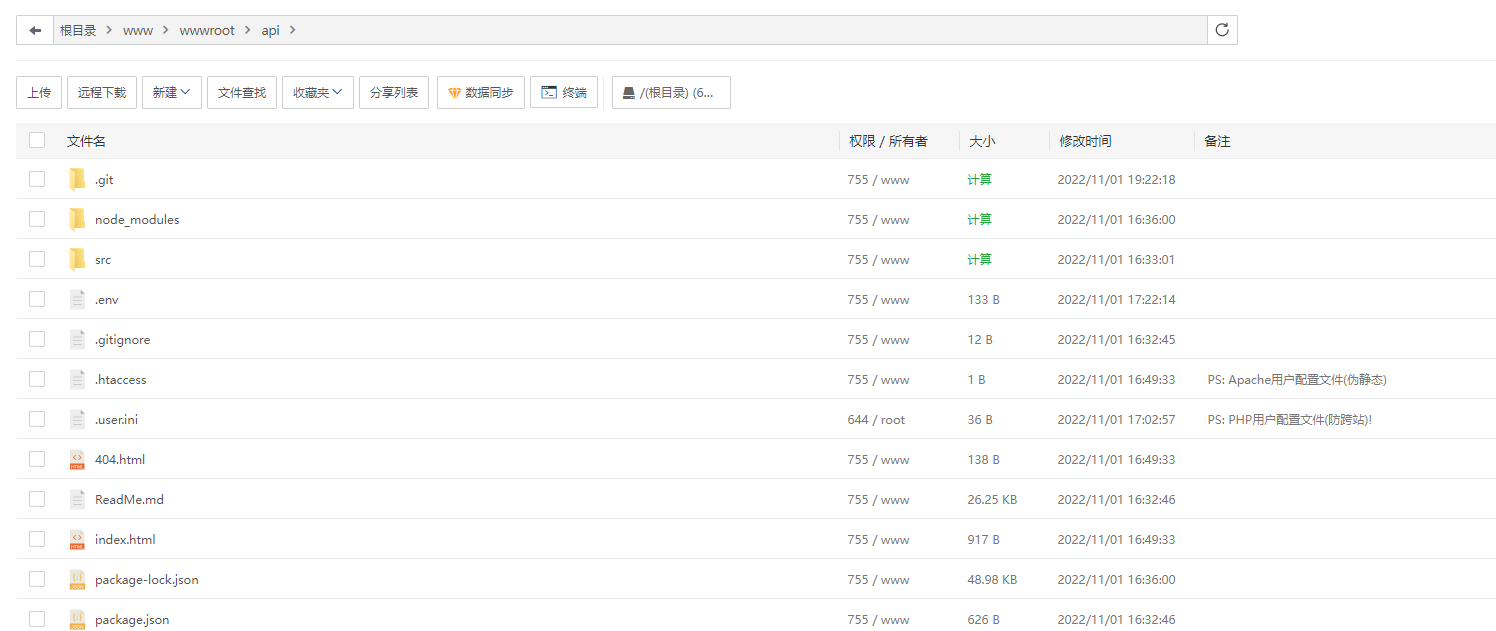The width and height of the screenshot is (1496, 631).
Task: Click the ReadMe.md file name
Action: pos(129,499)
